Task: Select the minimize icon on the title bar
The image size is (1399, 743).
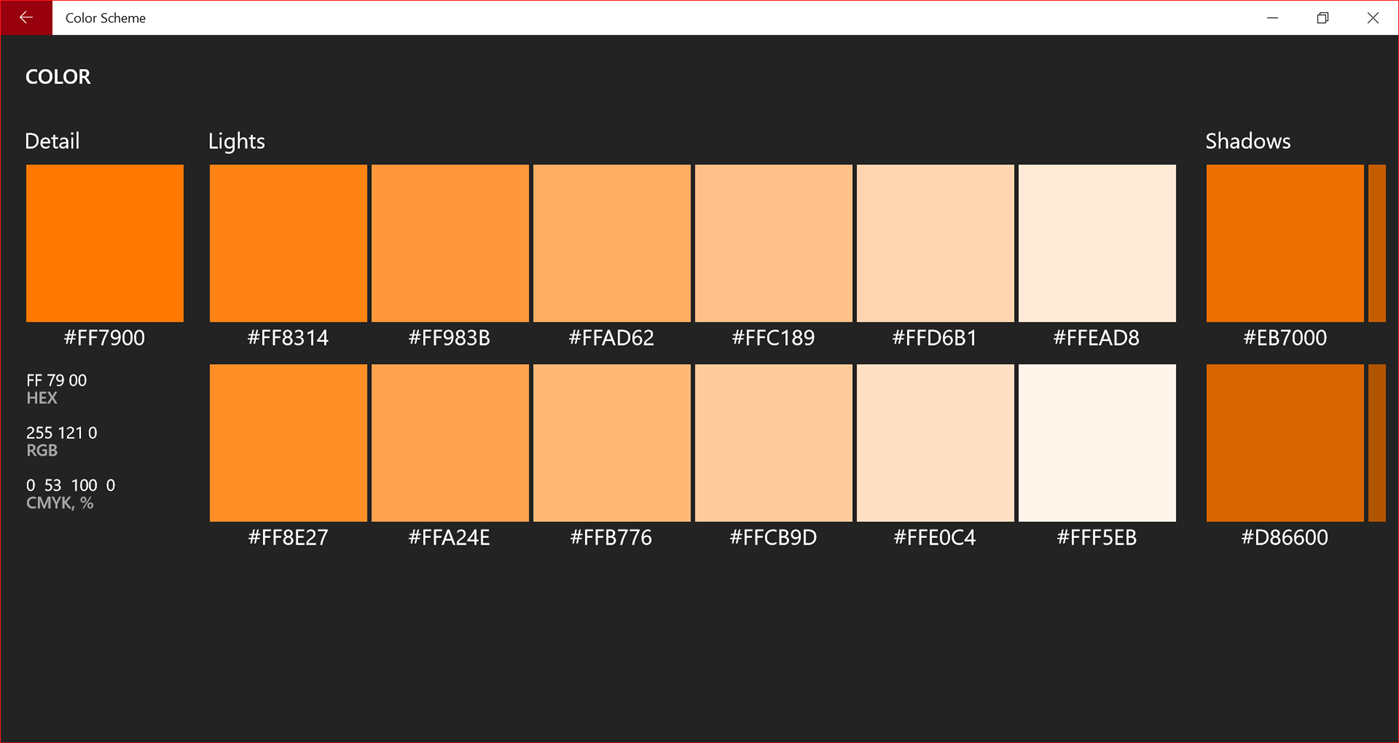Action: [1272, 17]
